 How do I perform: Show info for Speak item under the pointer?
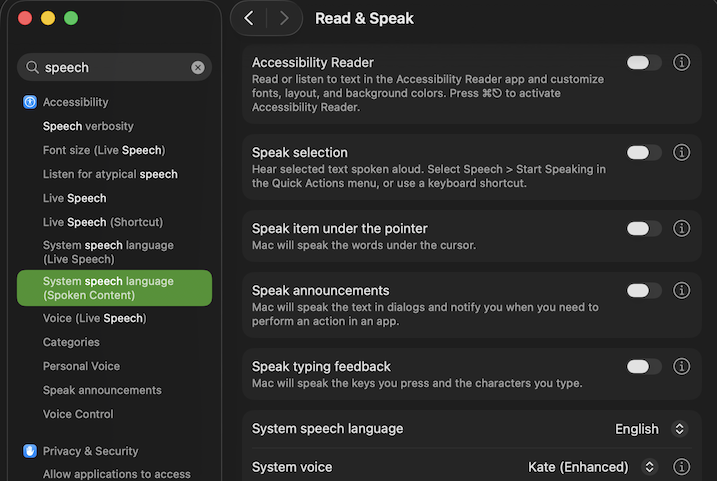click(x=682, y=229)
